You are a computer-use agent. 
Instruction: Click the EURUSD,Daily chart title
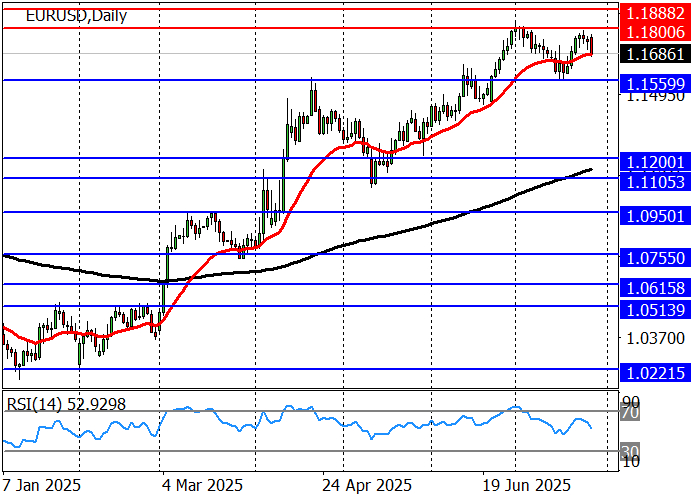[x=76, y=16]
